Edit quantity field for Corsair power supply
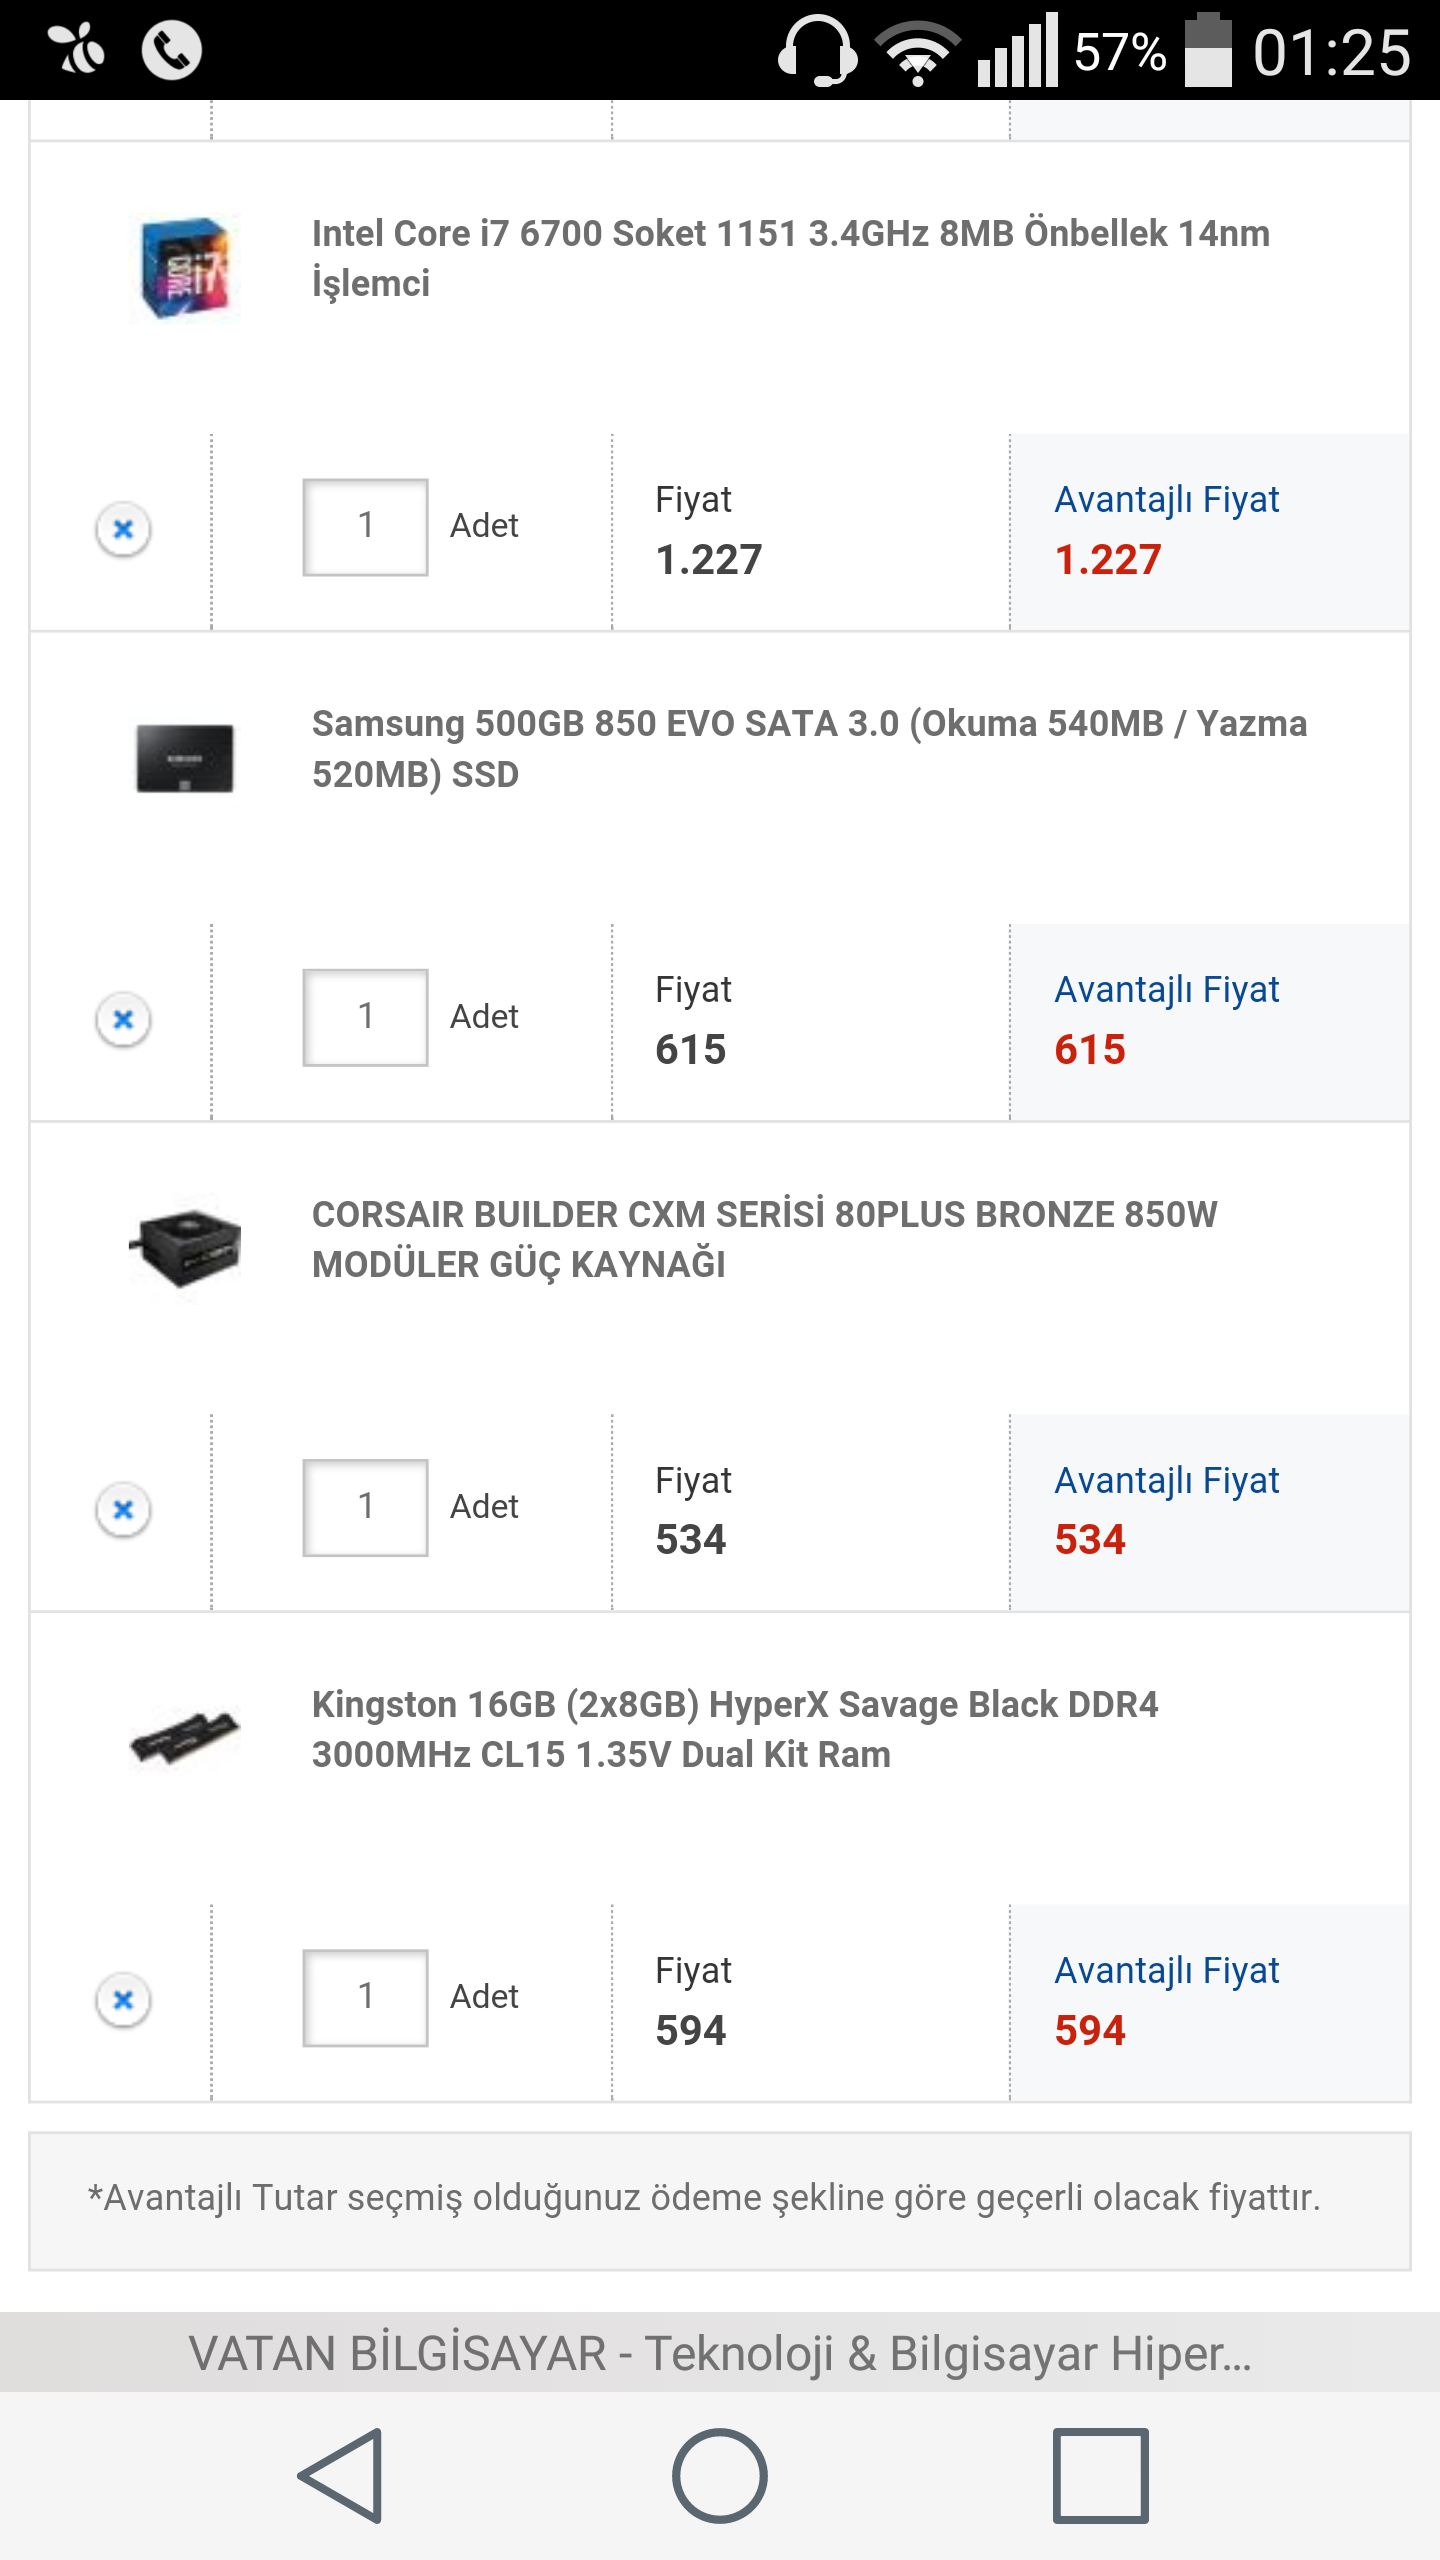This screenshot has height=2560, width=1440. point(366,1507)
